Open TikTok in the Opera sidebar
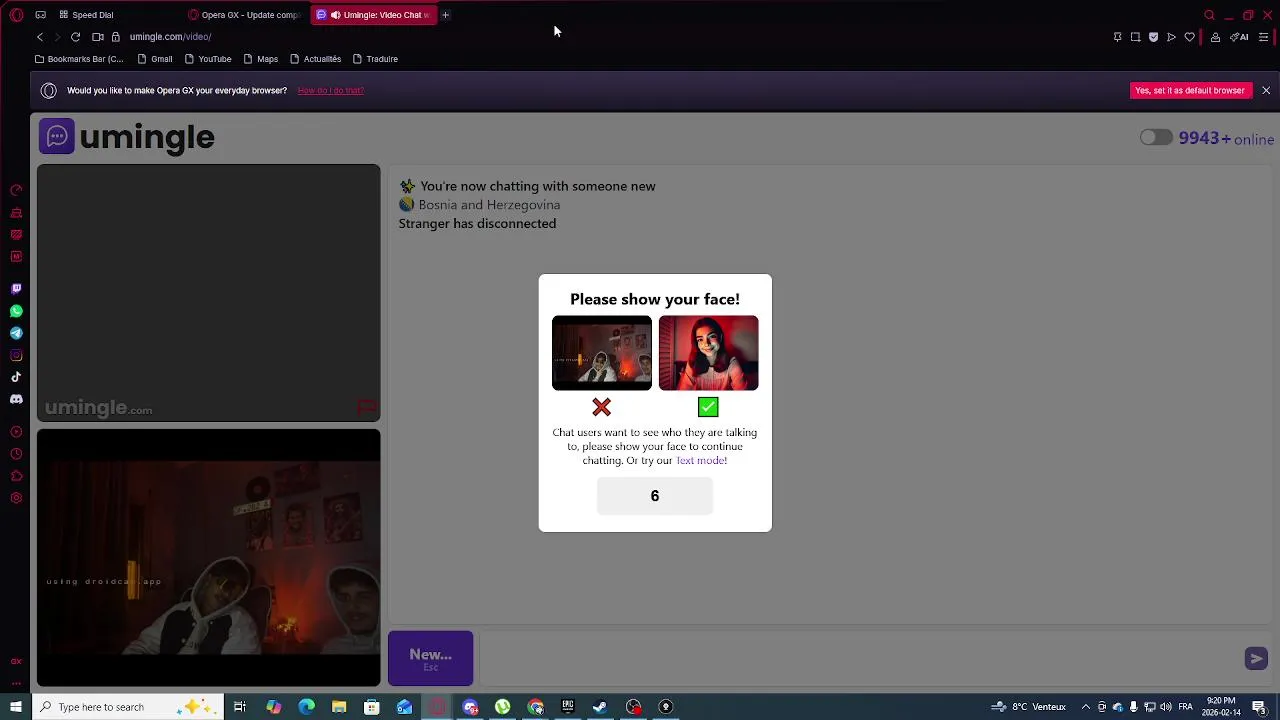The image size is (1280, 720). coord(16,377)
